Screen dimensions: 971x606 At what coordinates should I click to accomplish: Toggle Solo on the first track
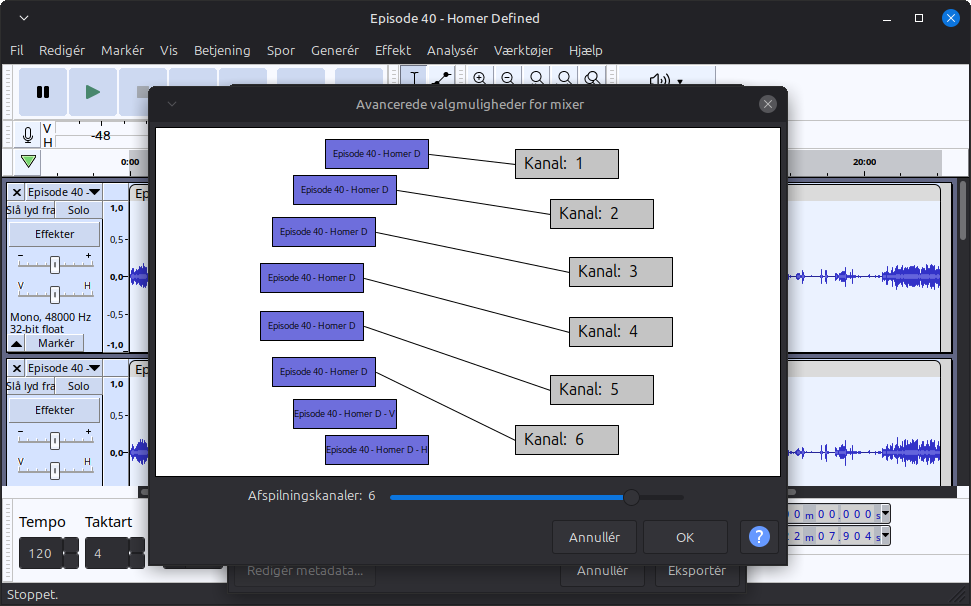click(x=78, y=210)
